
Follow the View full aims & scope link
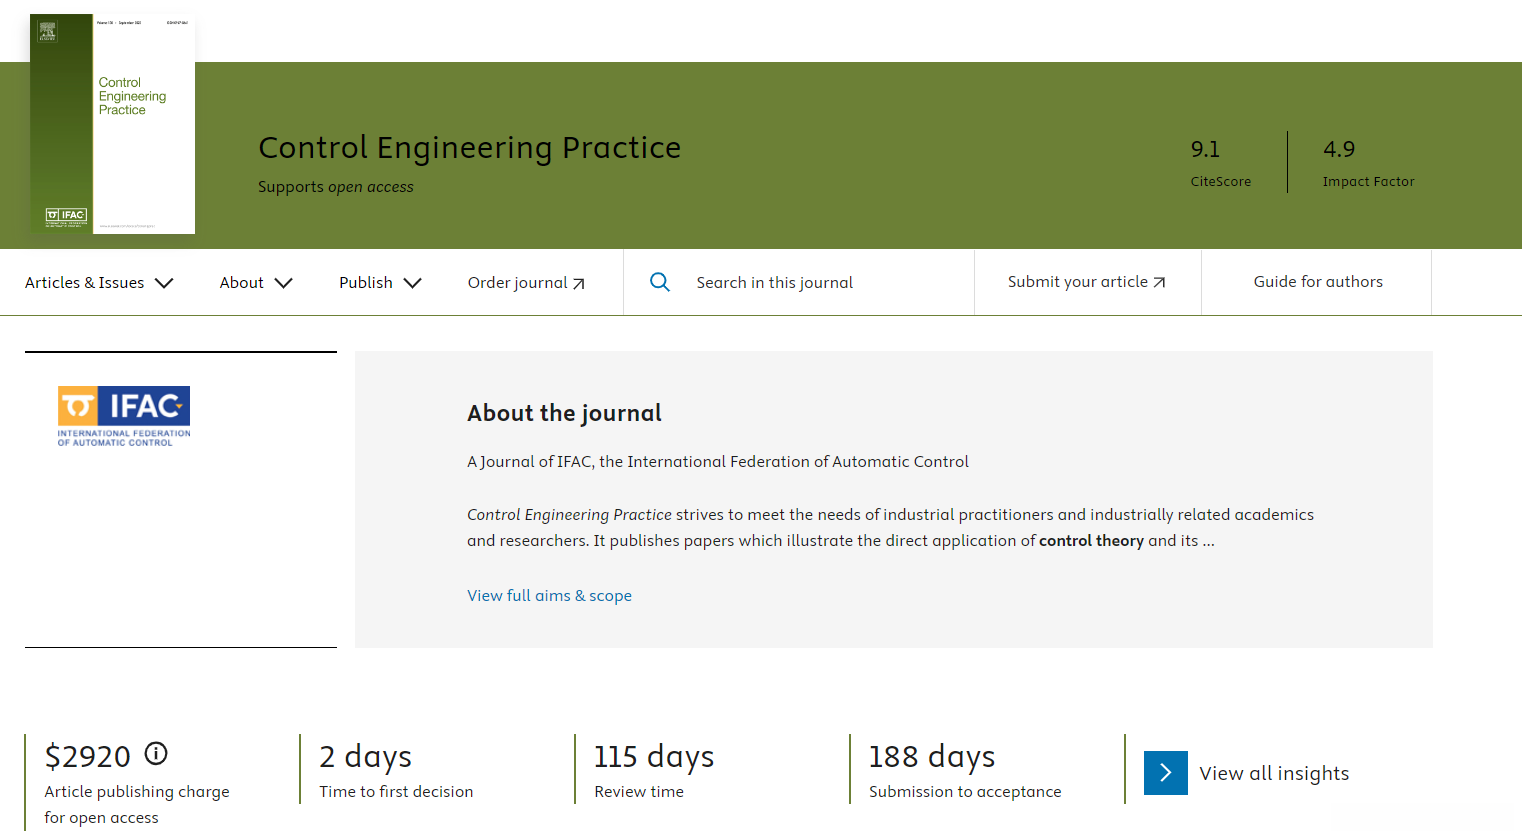pyautogui.click(x=549, y=596)
